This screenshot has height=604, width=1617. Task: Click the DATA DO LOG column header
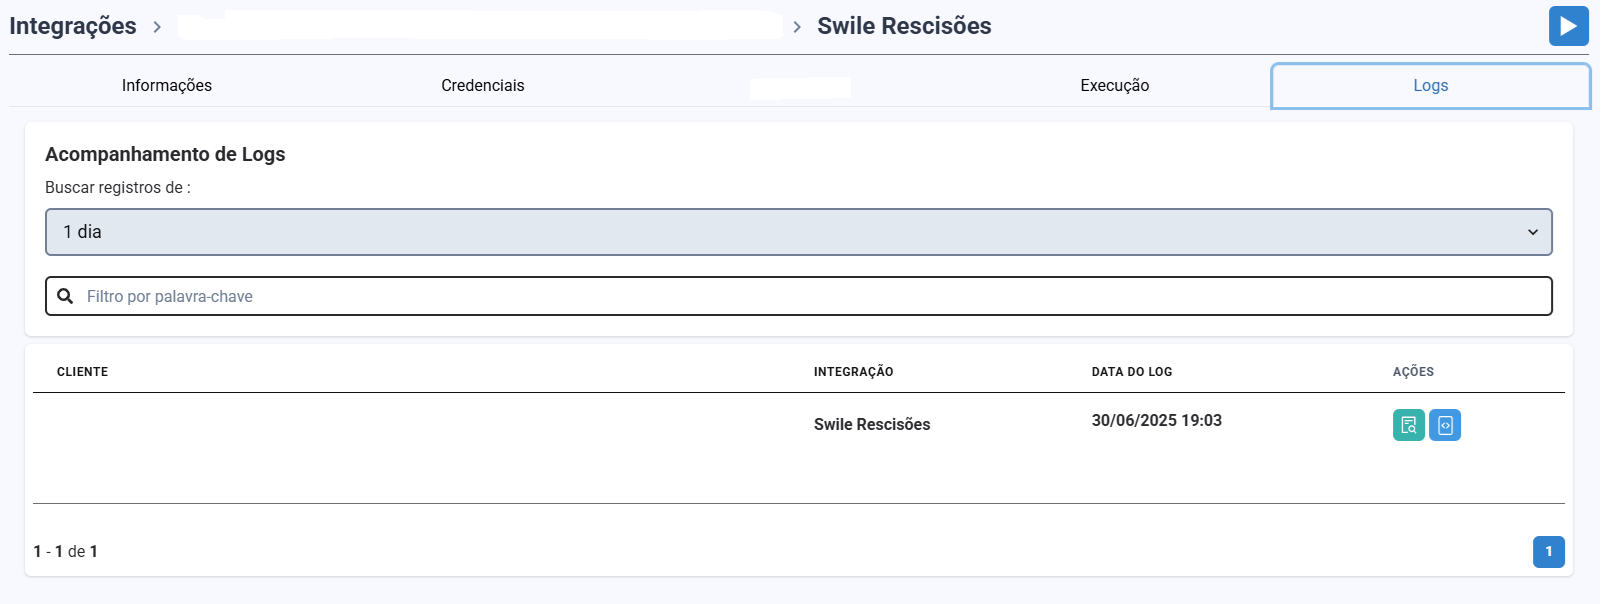click(x=1131, y=372)
